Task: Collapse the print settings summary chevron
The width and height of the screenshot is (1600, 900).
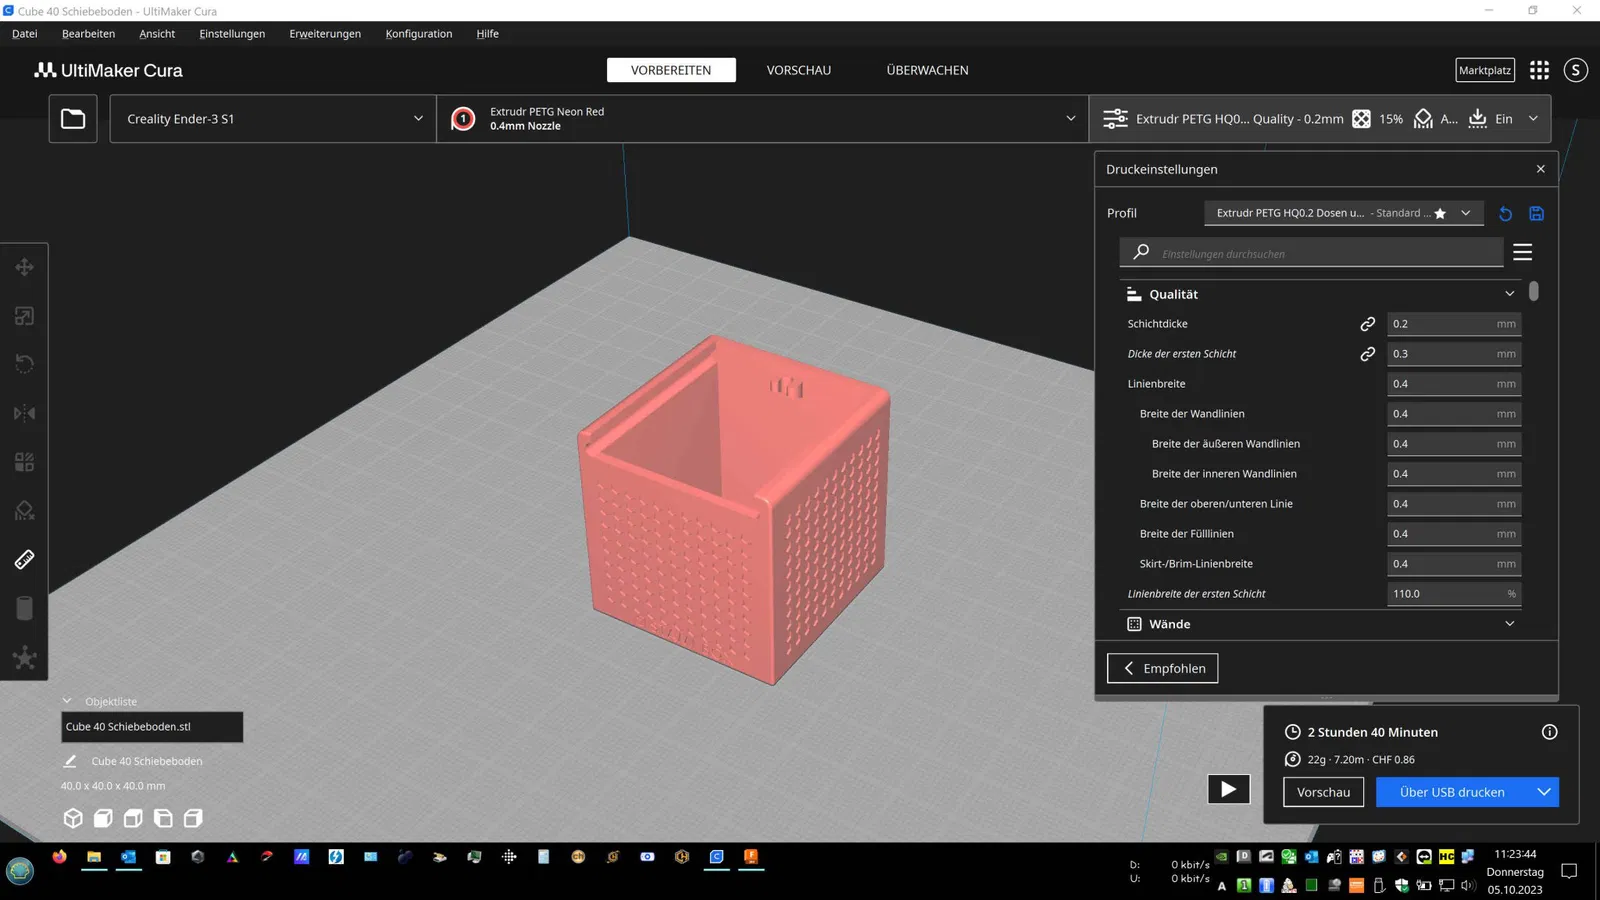Action: coord(1533,118)
